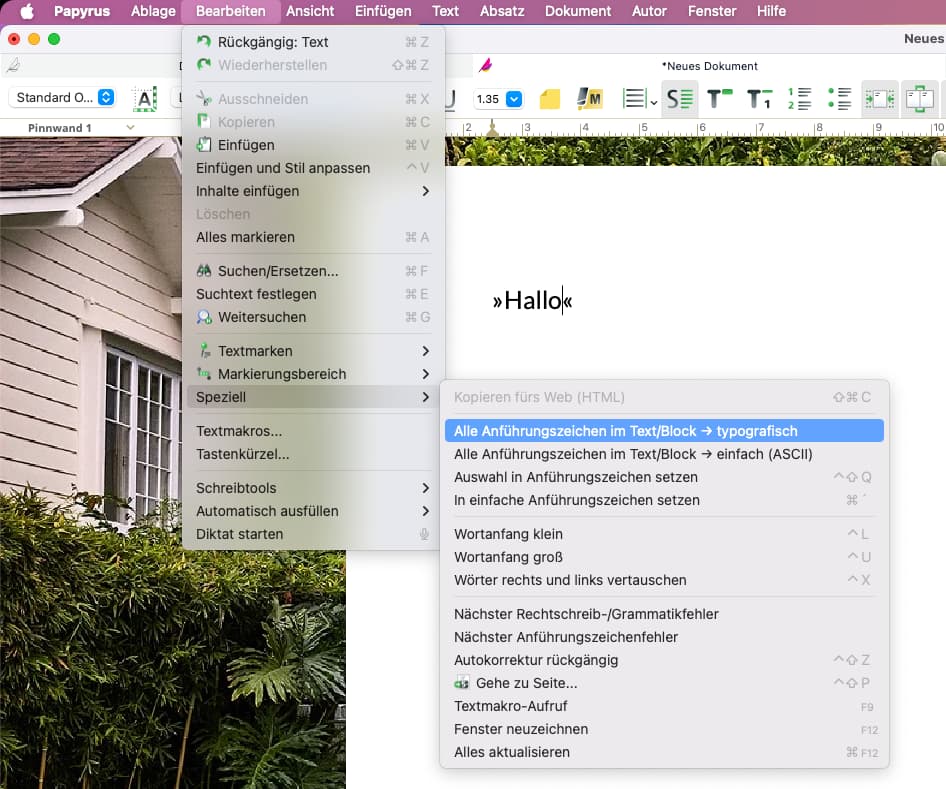Apply numbered list formatting
The width and height of the screenshot is (946, 789).
pos(799,99)
